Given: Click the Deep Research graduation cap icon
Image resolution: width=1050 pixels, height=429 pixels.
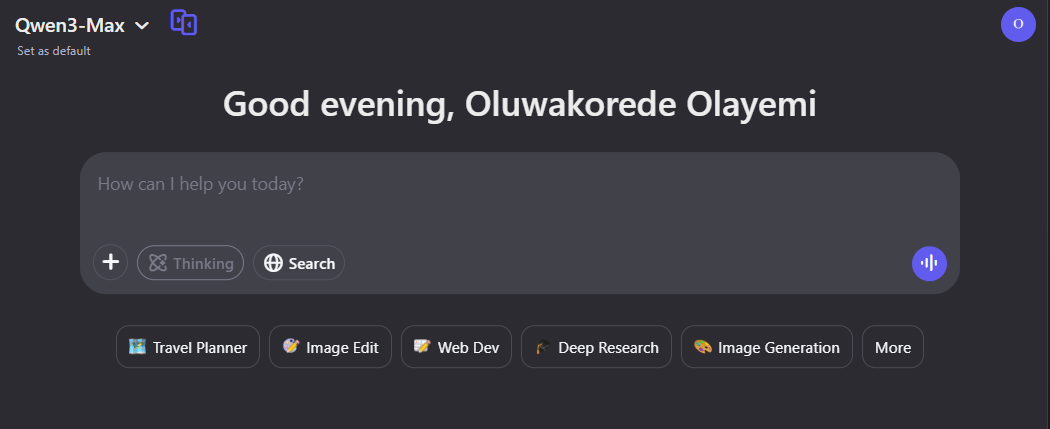Looking at the screenshot, I should pos(542,347).
